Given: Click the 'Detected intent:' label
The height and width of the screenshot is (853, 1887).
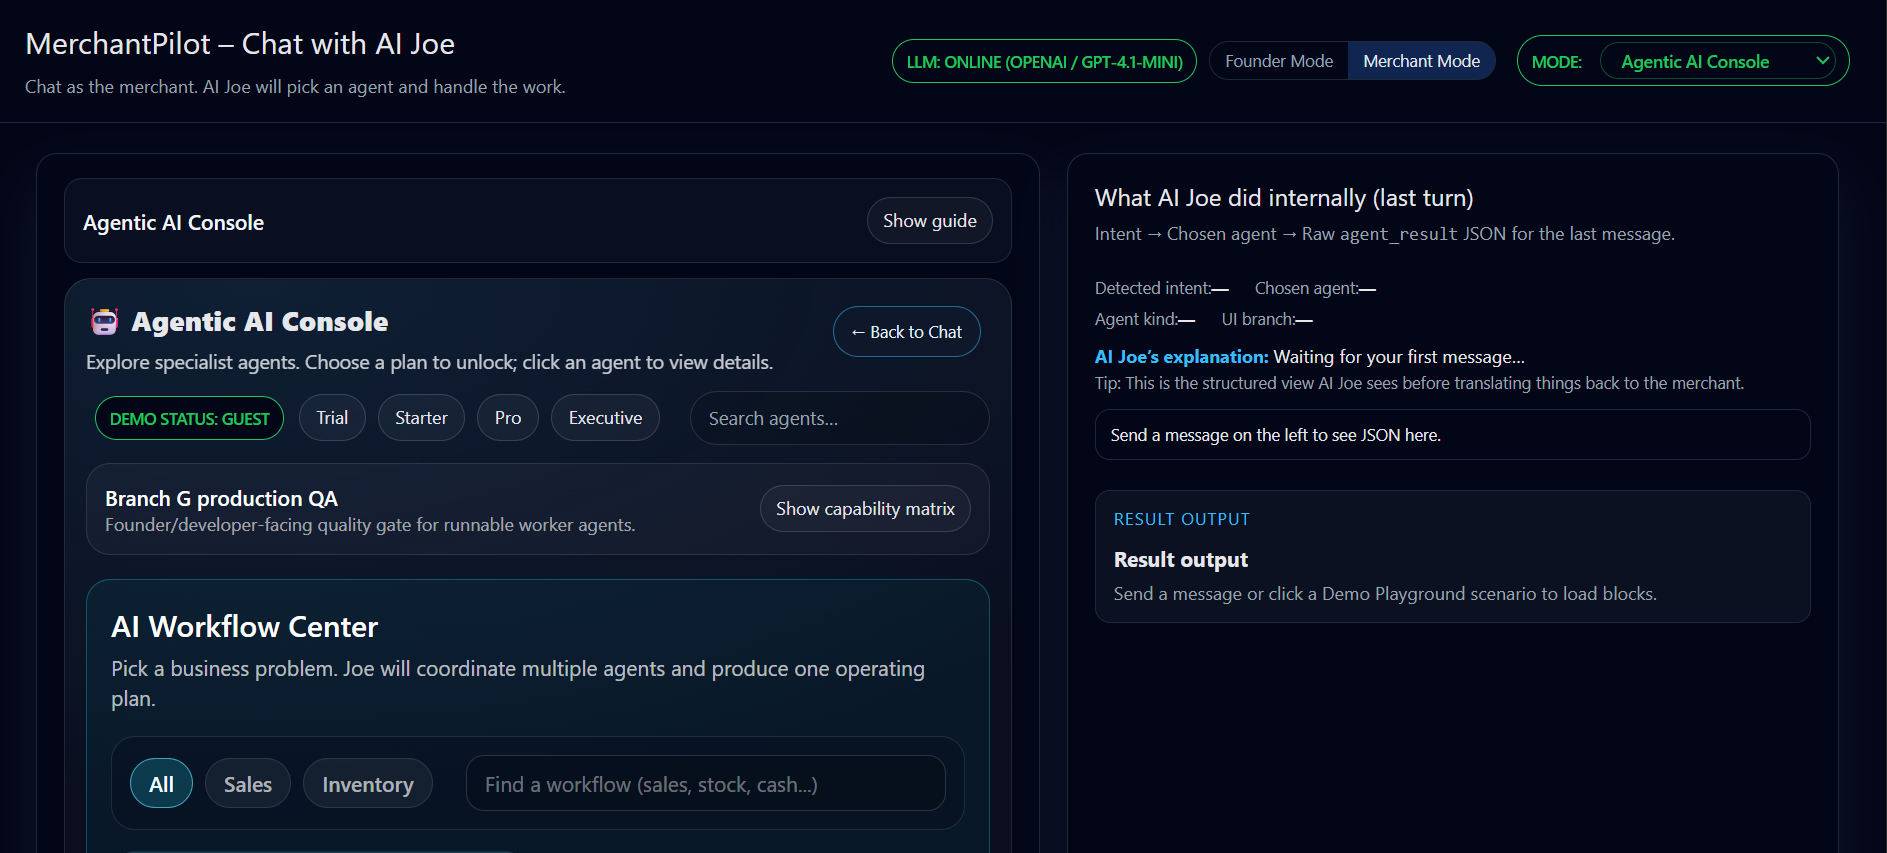Looking at the screenshot, I should [x=1153, y=288].
